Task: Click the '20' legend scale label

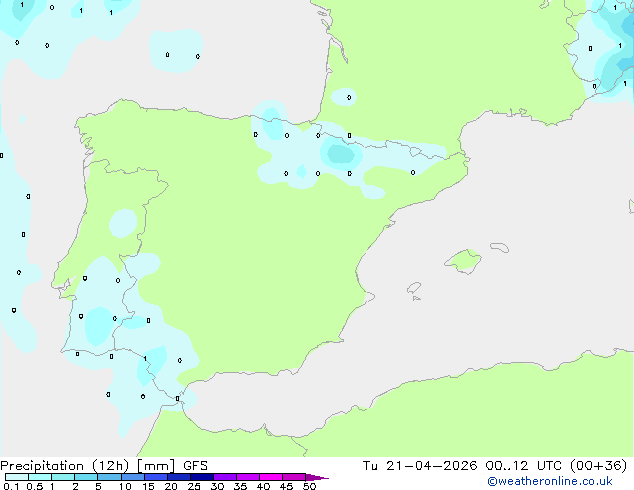Action: click(171, 486)
